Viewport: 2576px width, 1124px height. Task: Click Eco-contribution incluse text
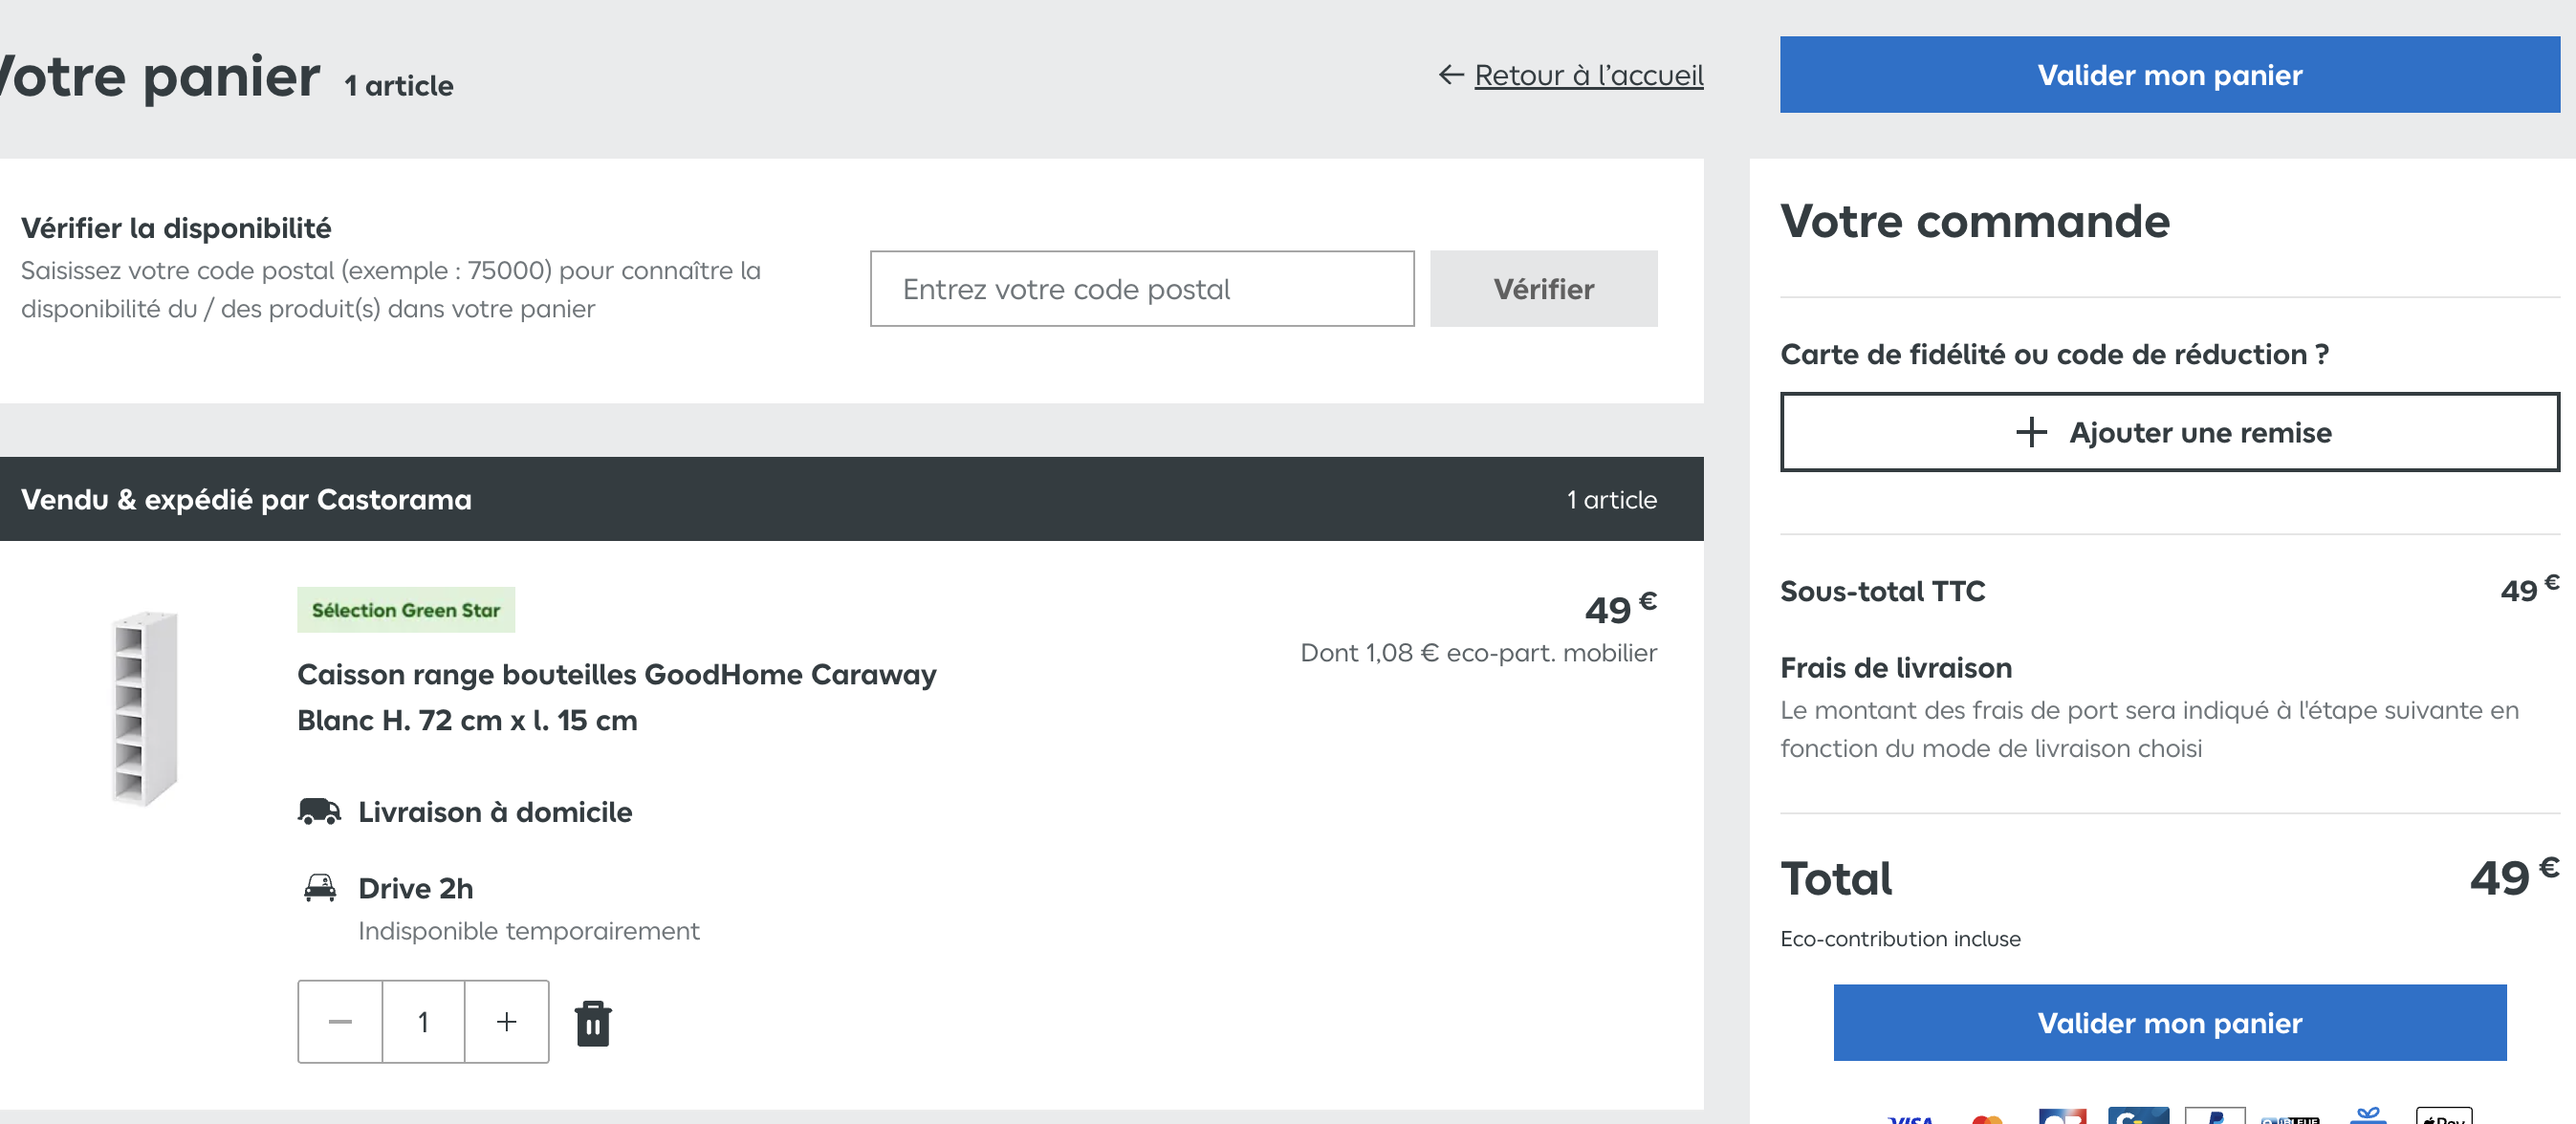click(1900, 939)
